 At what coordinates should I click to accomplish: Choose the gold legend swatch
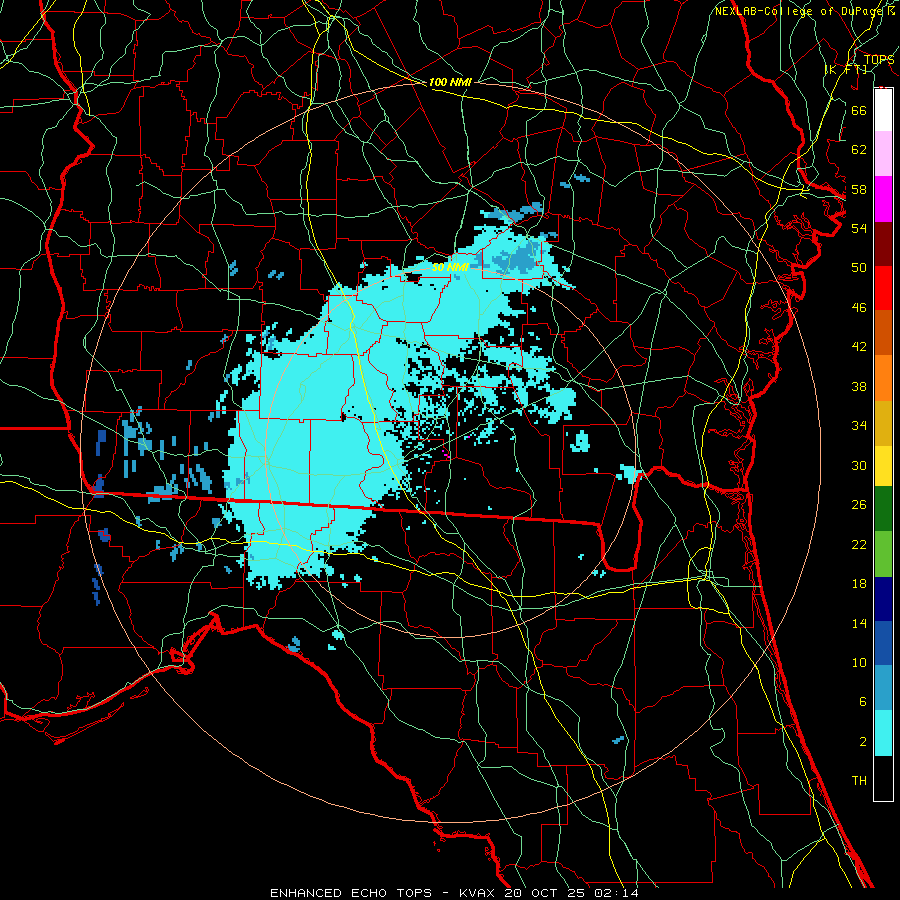click(883, 423)
